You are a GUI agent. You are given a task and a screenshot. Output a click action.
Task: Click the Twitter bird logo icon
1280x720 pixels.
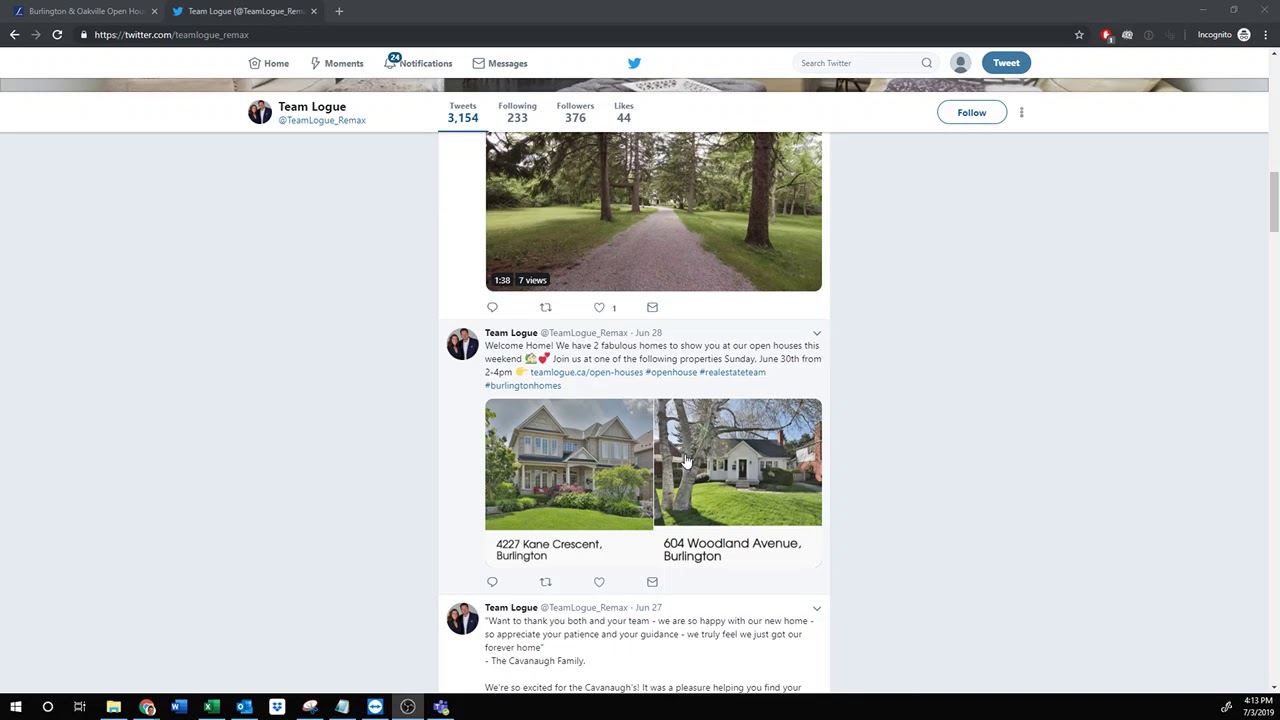pos(634,63)
